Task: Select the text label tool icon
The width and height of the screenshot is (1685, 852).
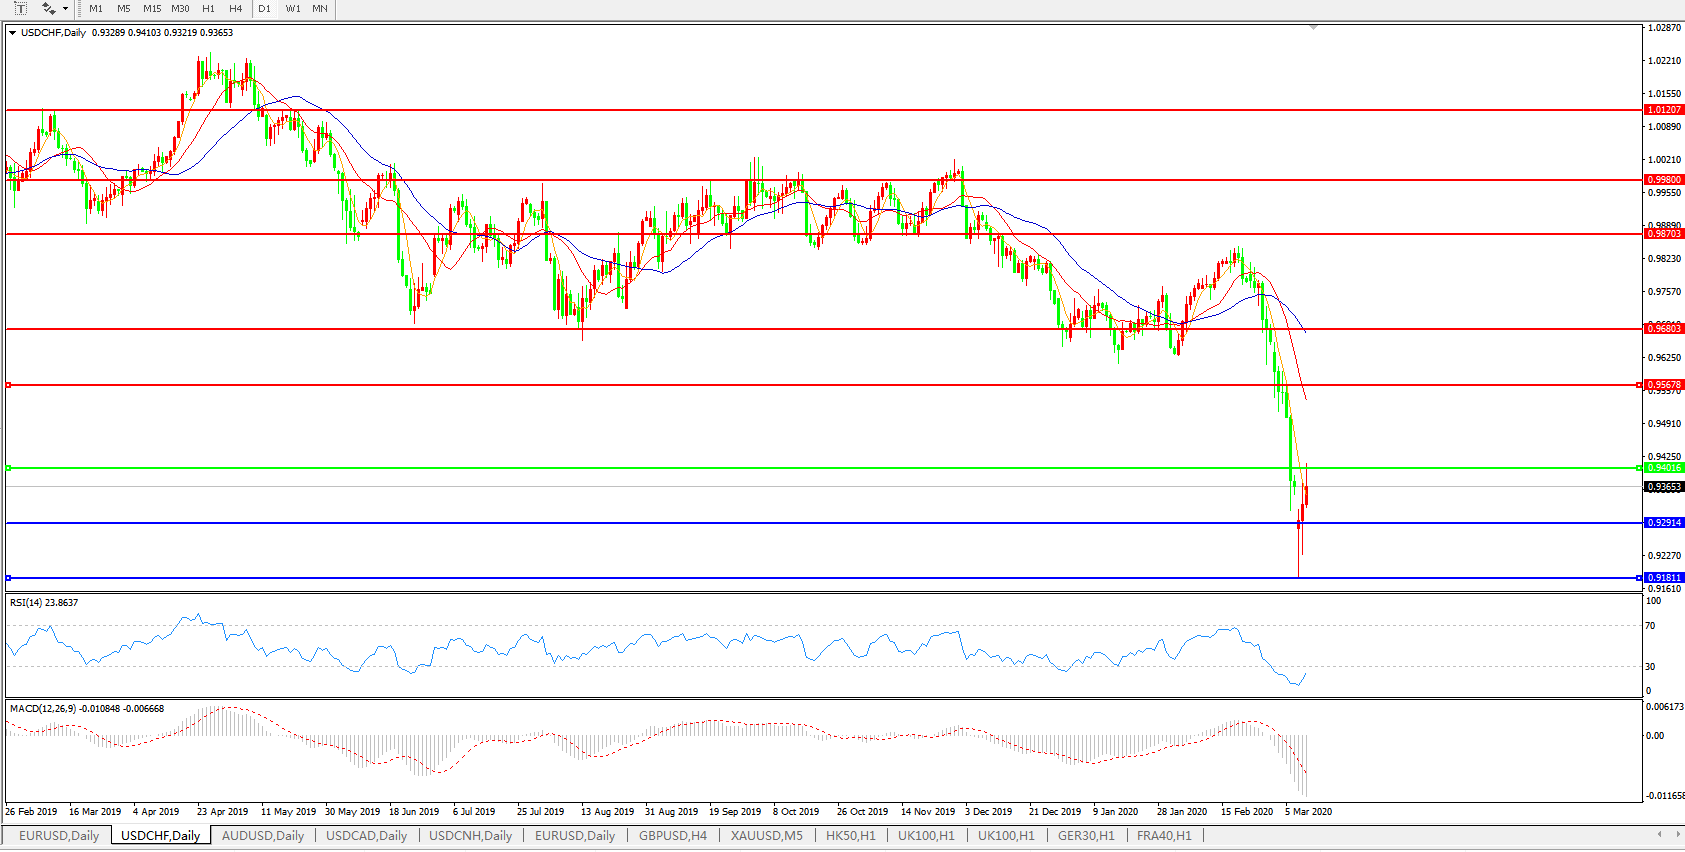Action: tap(20, 9)
